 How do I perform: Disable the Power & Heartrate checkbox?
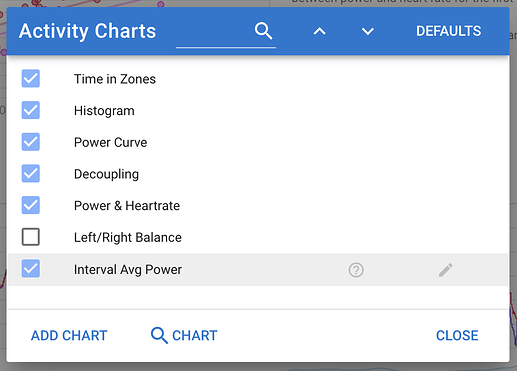[31, 205]
